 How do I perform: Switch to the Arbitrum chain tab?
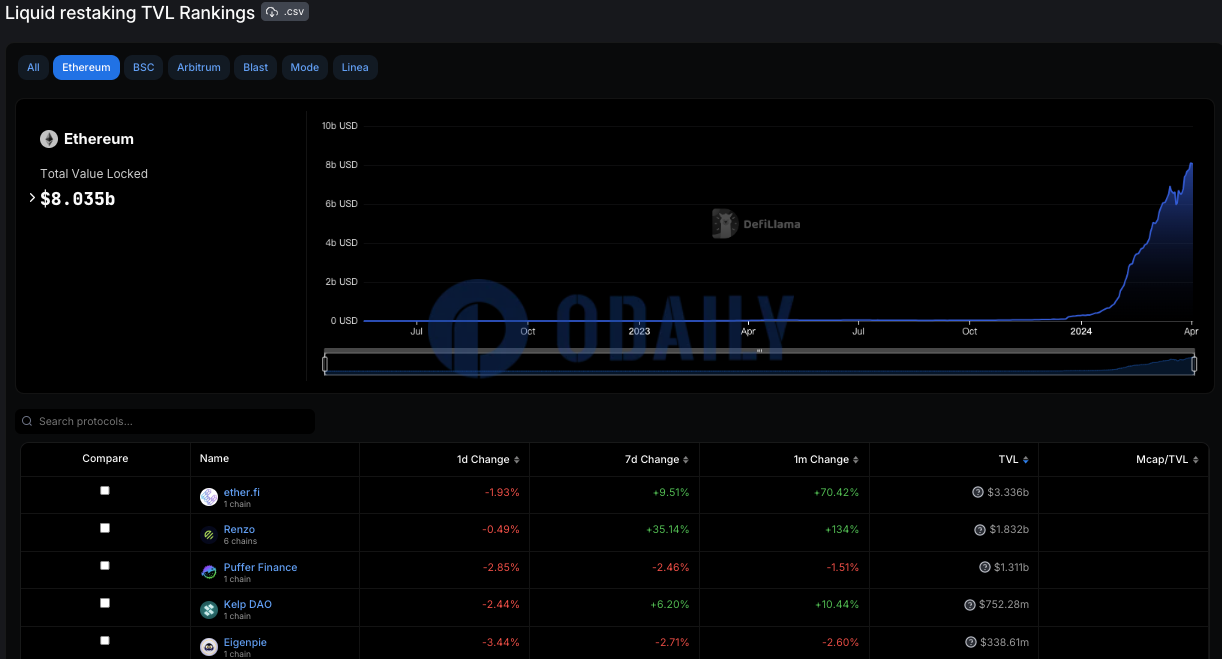click(x=199, y=67)
